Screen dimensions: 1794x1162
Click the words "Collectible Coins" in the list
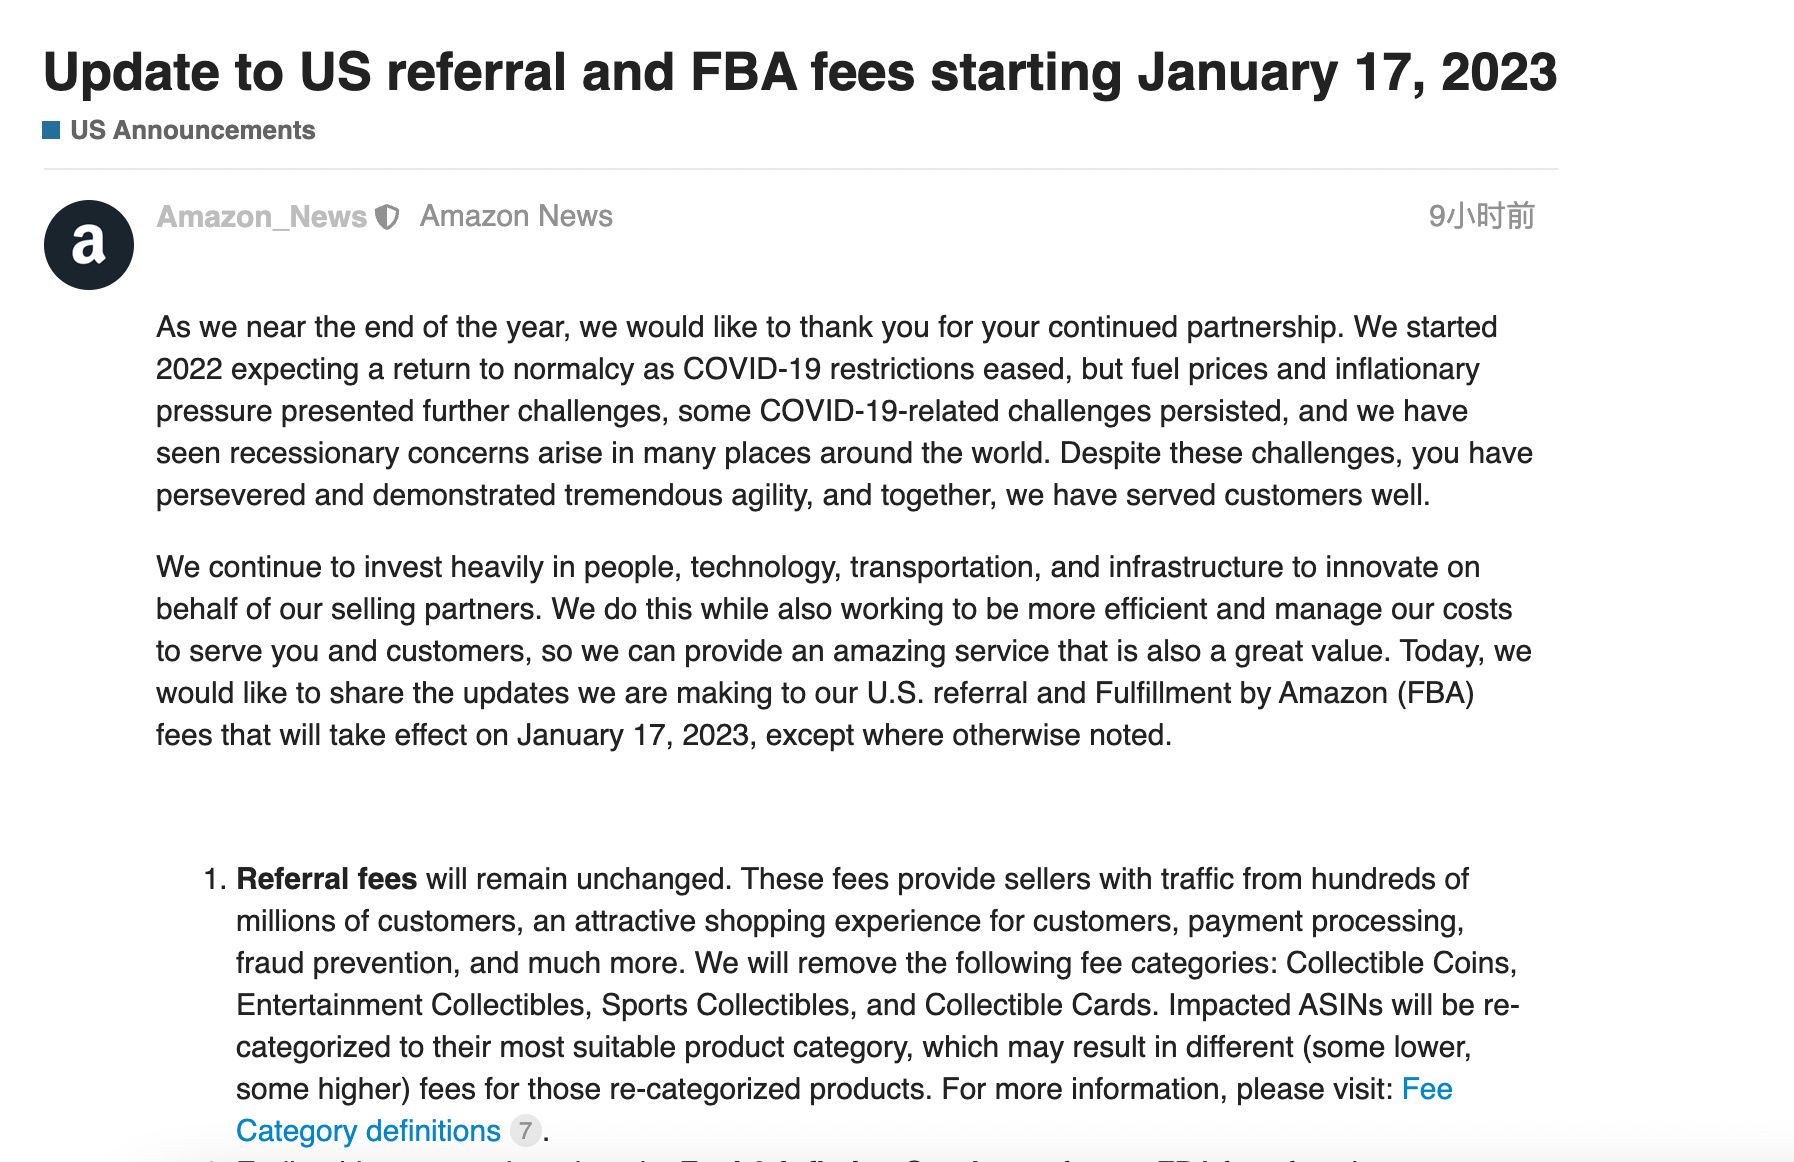[1400, 963]
